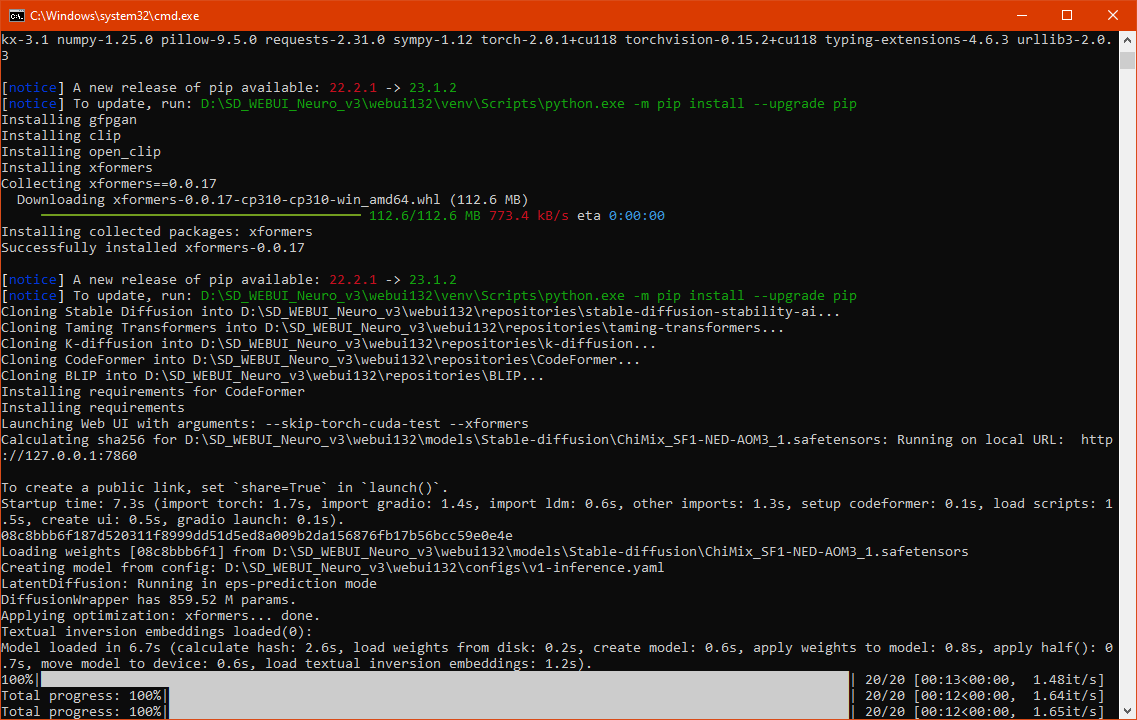Click the 'Installing clip' line

tap(61, 136)
